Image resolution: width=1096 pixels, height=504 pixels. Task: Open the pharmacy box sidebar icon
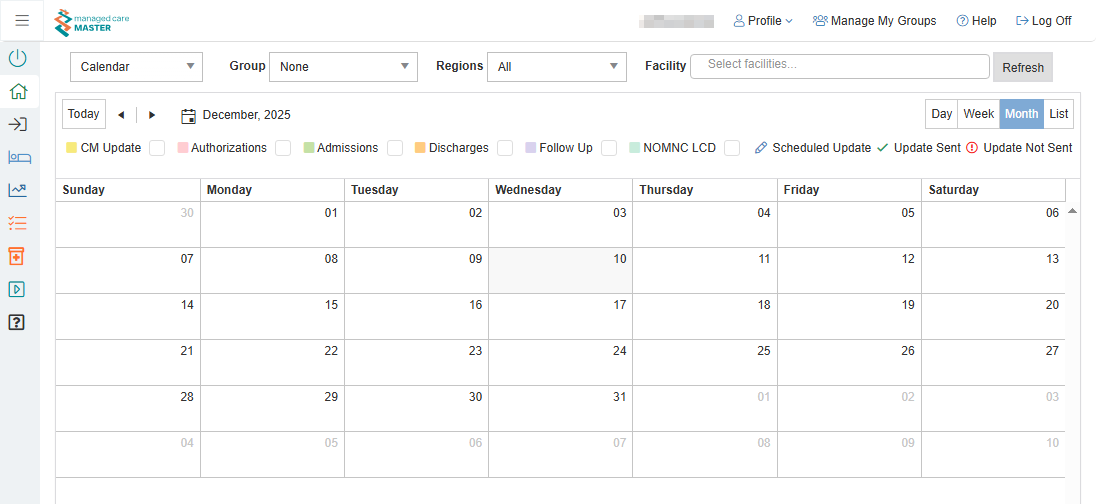point(17,256)
